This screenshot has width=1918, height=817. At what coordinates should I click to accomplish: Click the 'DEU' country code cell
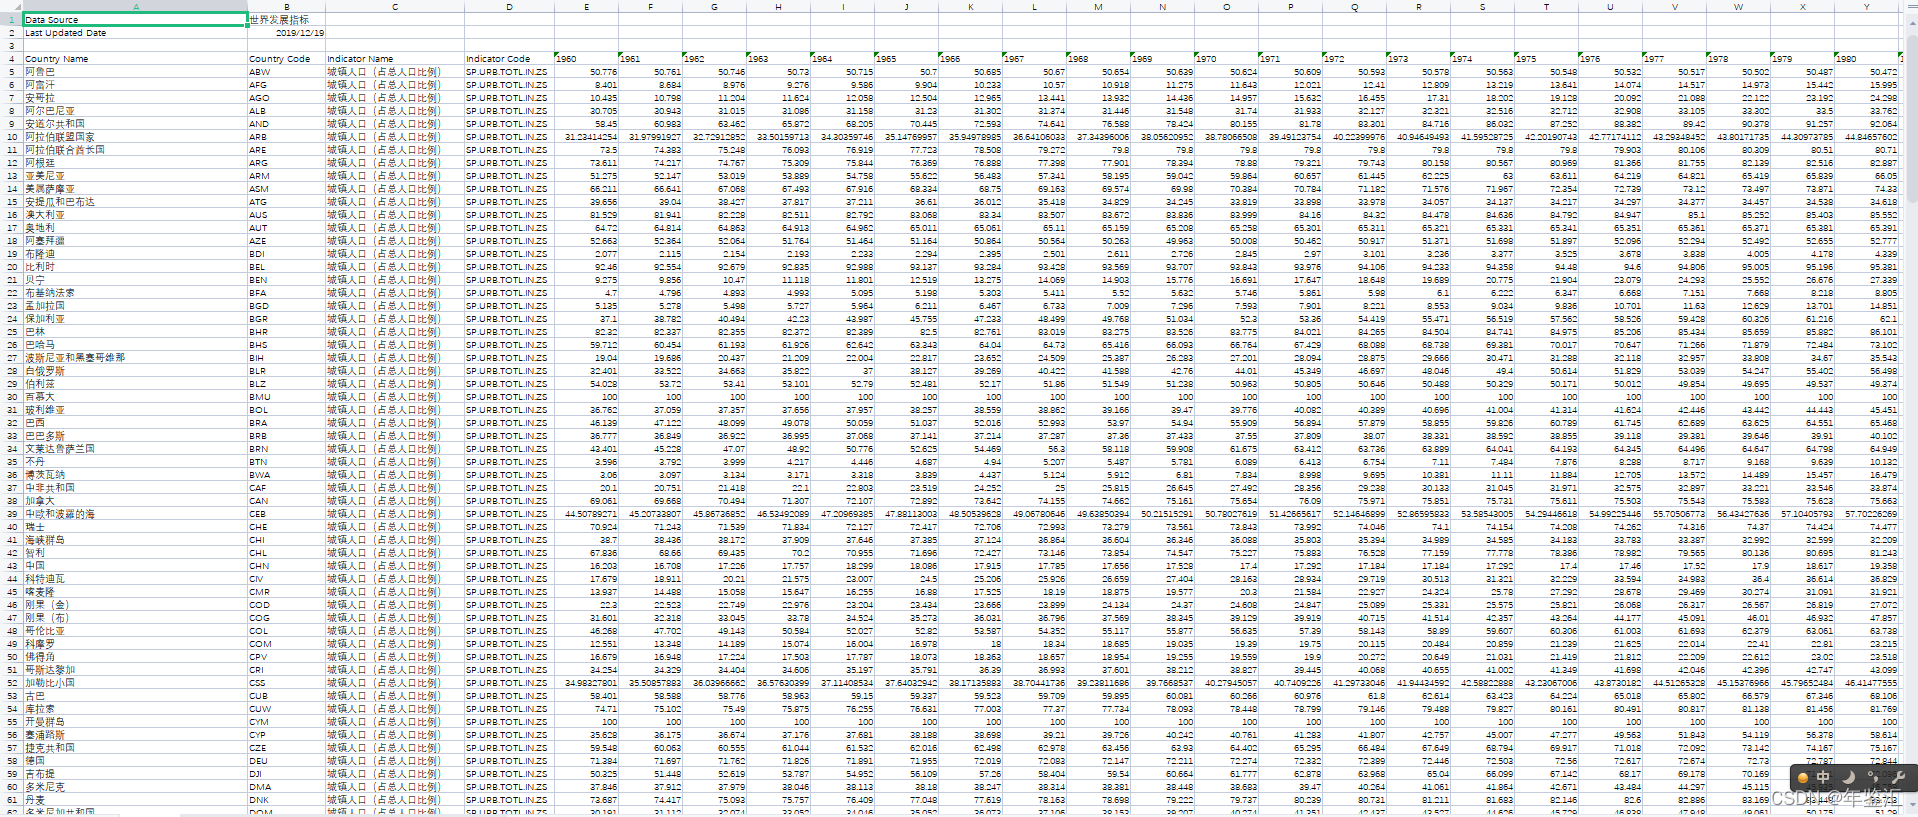286,760
